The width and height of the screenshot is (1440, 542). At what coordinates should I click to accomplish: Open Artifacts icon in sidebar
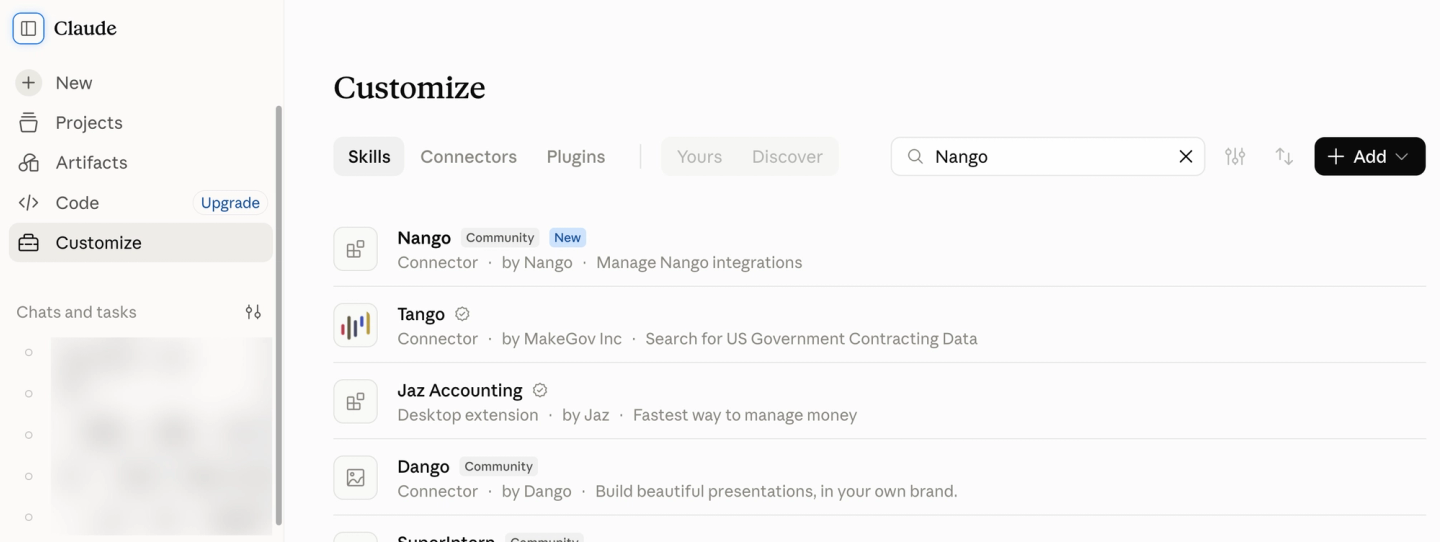[x=28, y=163]
